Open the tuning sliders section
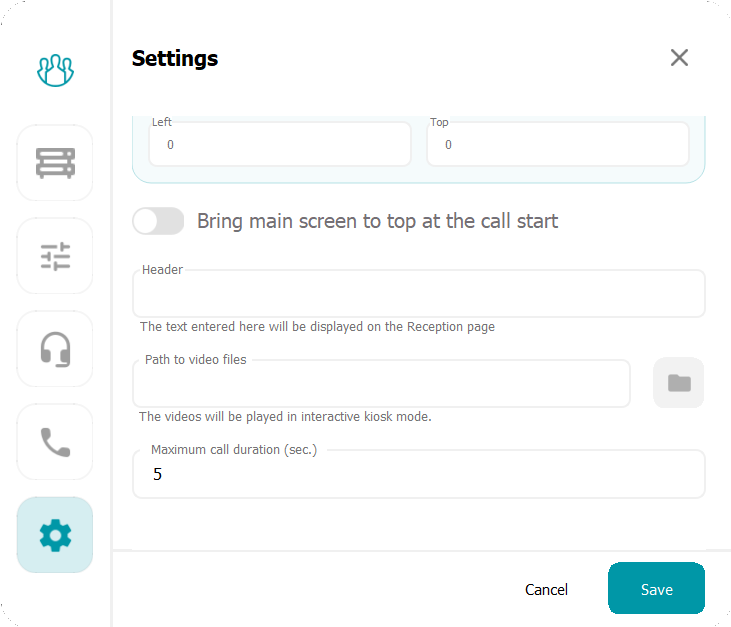 55,256
